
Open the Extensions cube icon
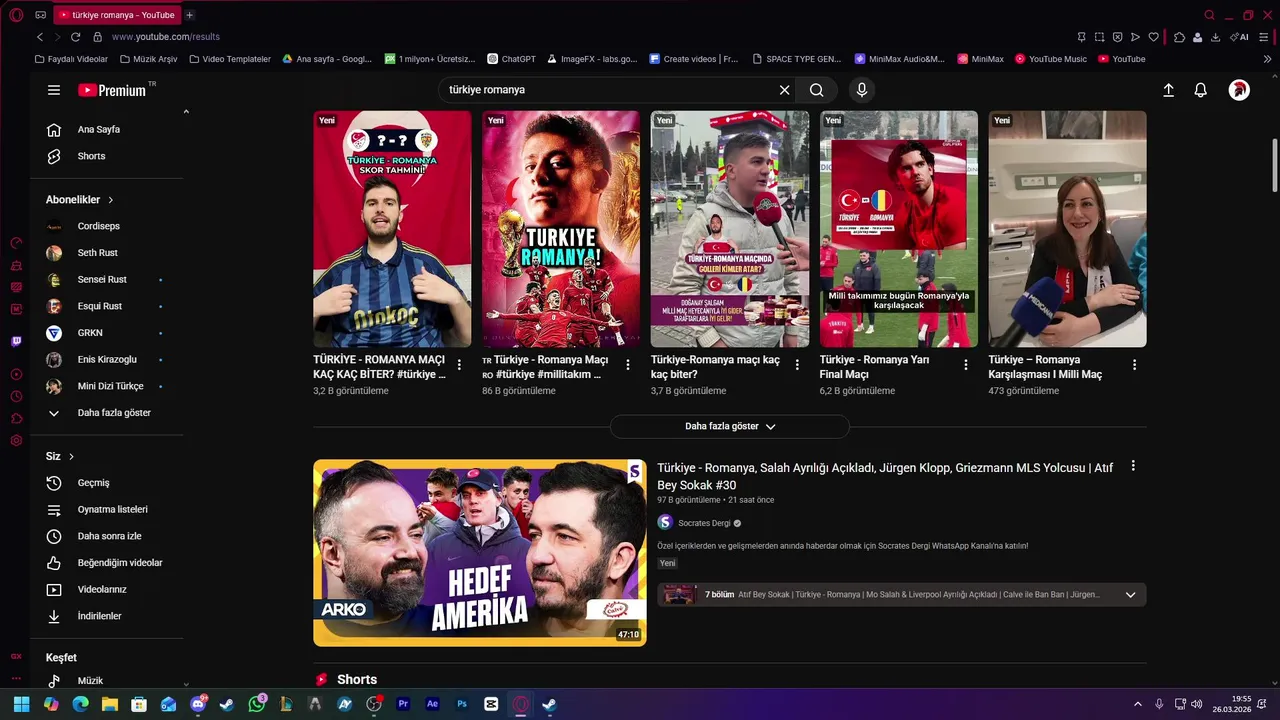click(x=1180, y=37)
